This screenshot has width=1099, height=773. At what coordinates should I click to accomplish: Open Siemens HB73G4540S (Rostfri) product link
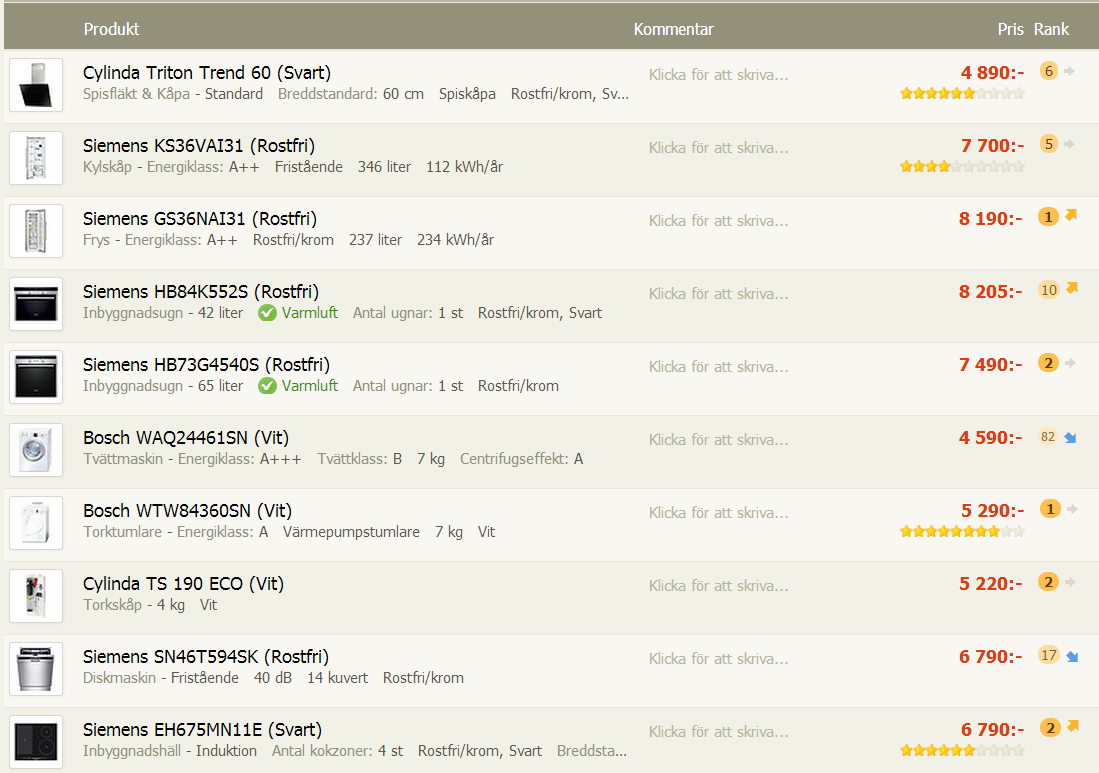tap(206, 364)
